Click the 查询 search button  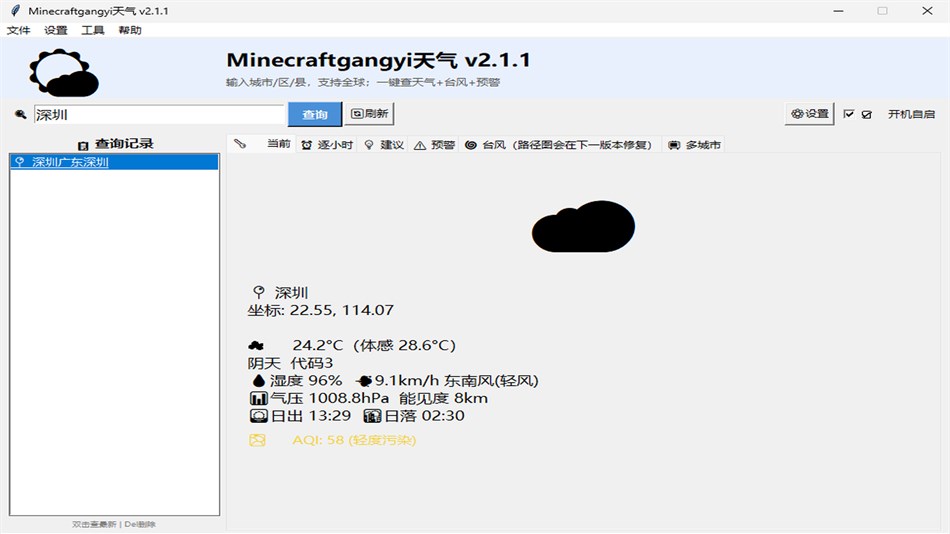coord(314,114)
